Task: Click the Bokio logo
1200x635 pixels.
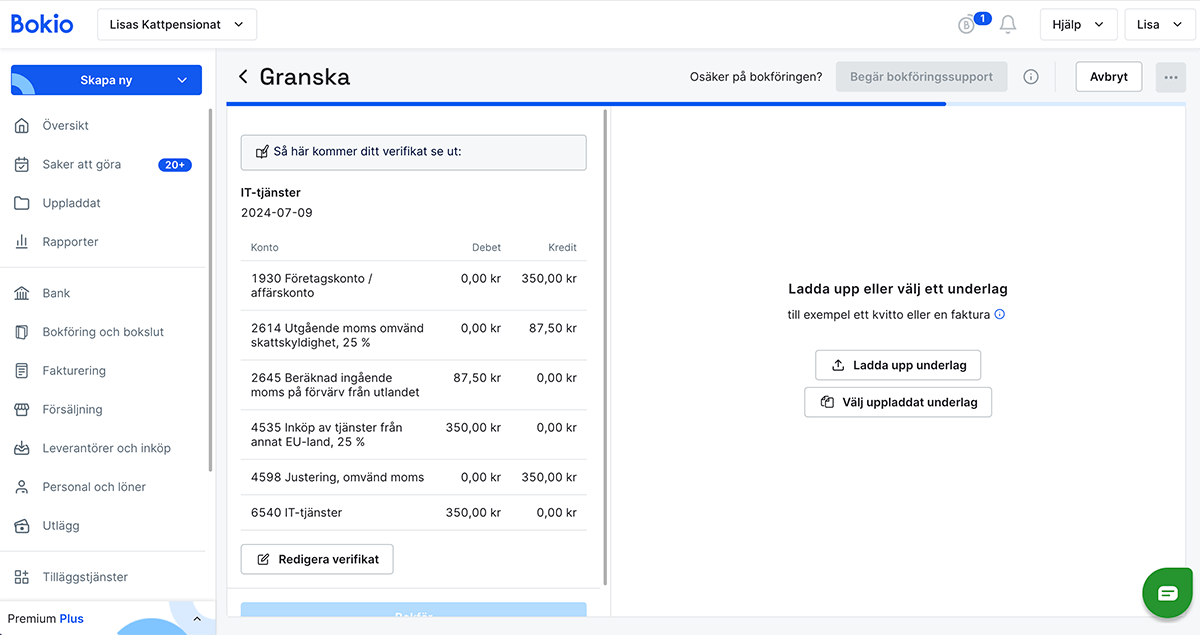Action: point(41,23)
